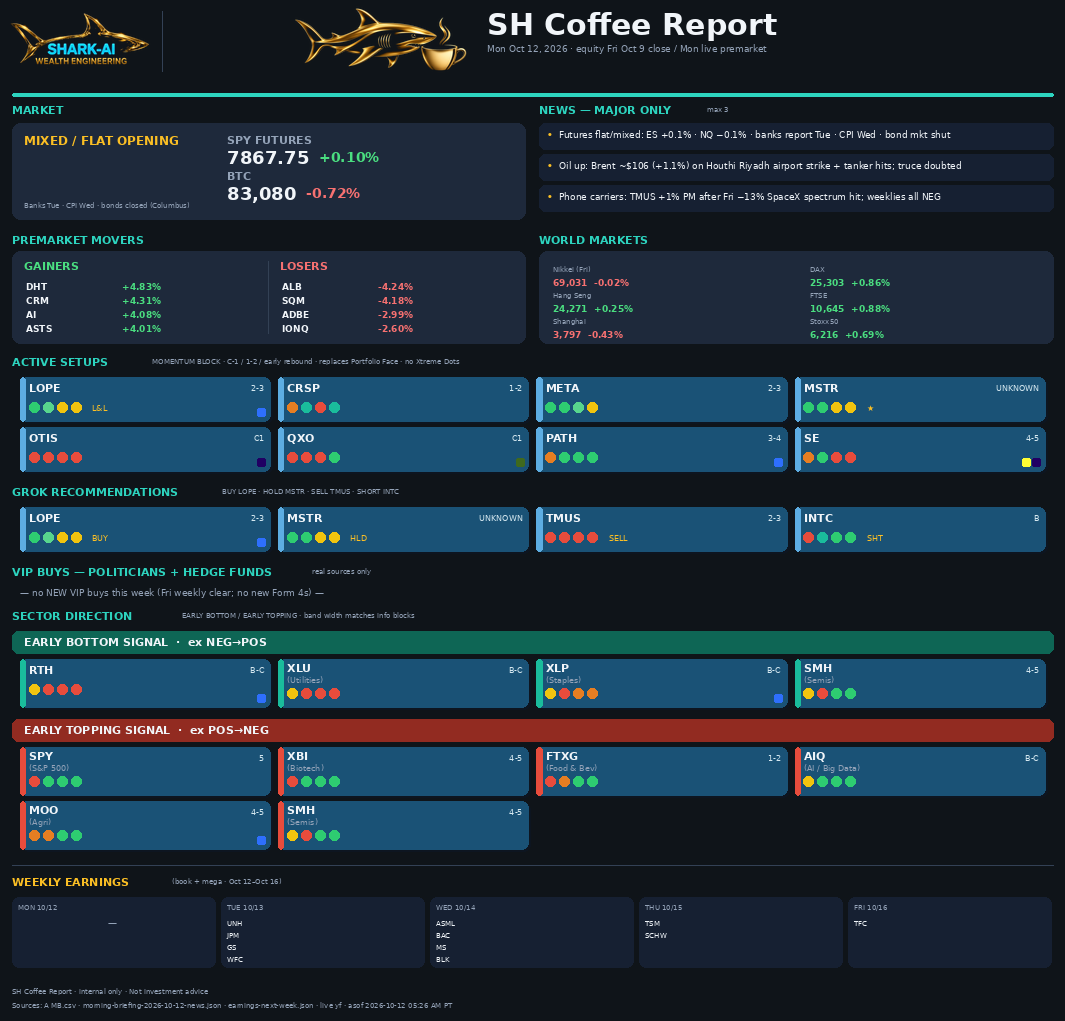Click the L&L label on the LOPE card

click(99, 408)
